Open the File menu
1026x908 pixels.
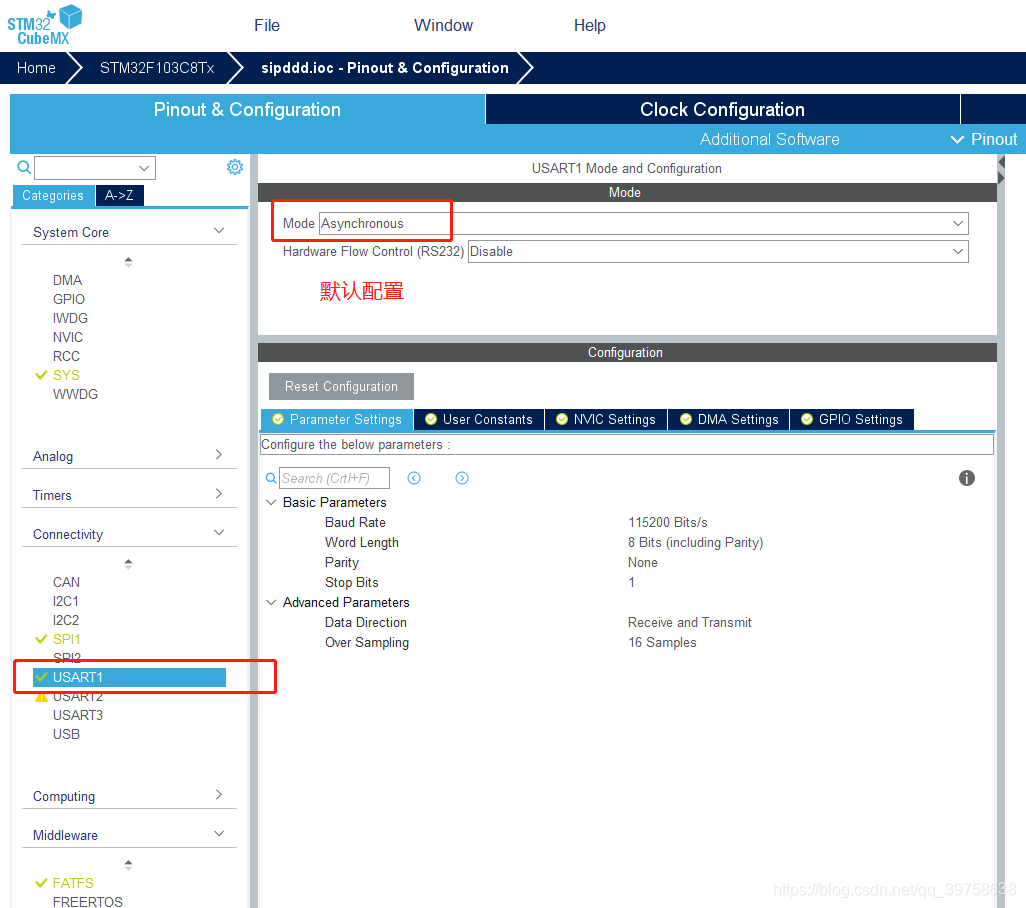click(x=267, y=26)
